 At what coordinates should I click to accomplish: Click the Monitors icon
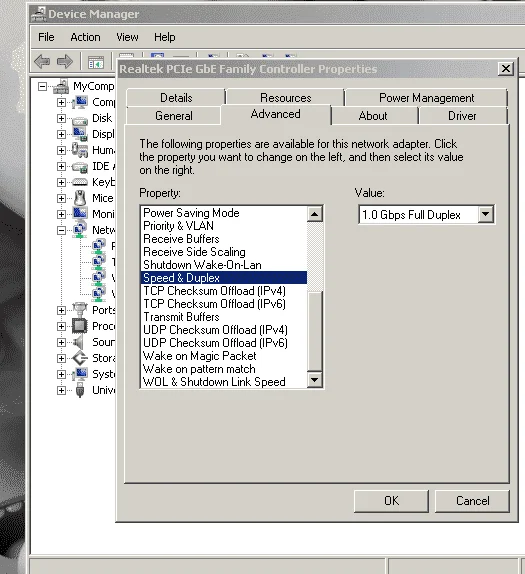pos(80,214)
